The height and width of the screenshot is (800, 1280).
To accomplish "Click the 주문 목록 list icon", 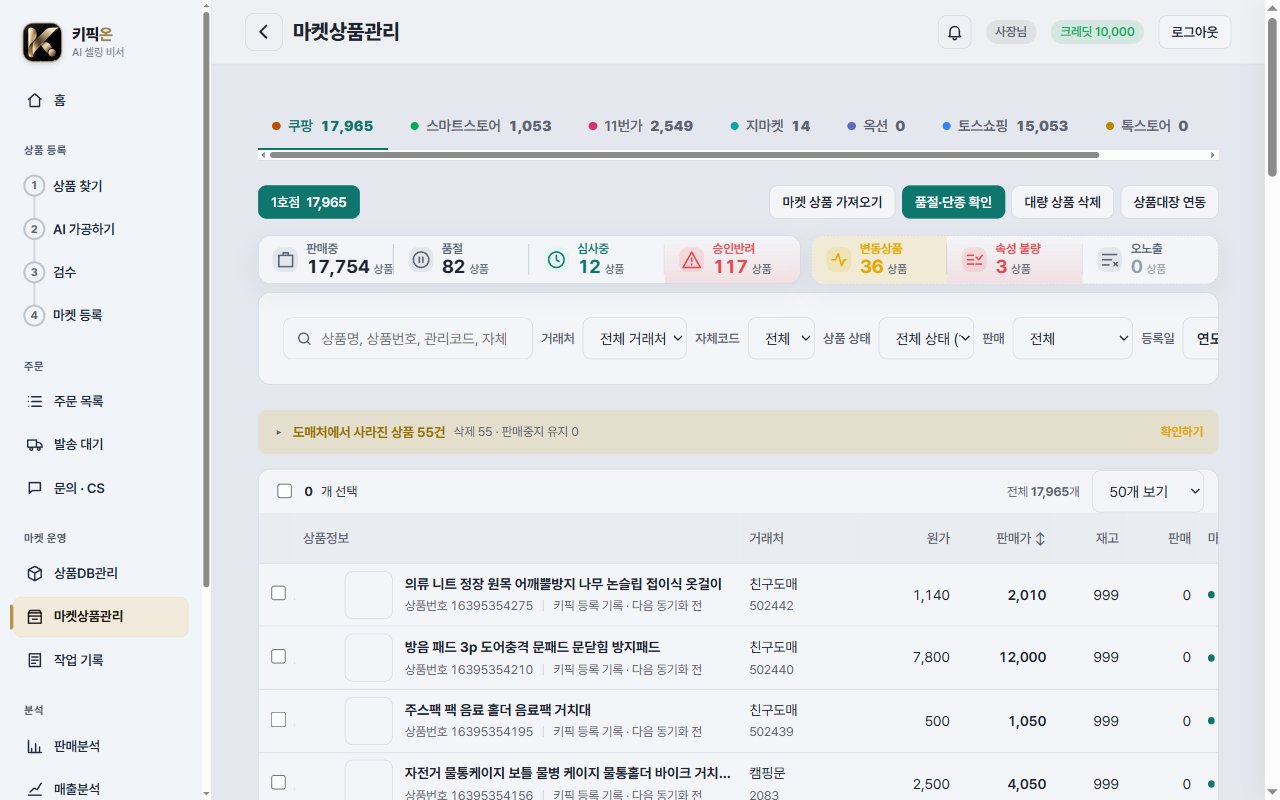I will point(35,401).
